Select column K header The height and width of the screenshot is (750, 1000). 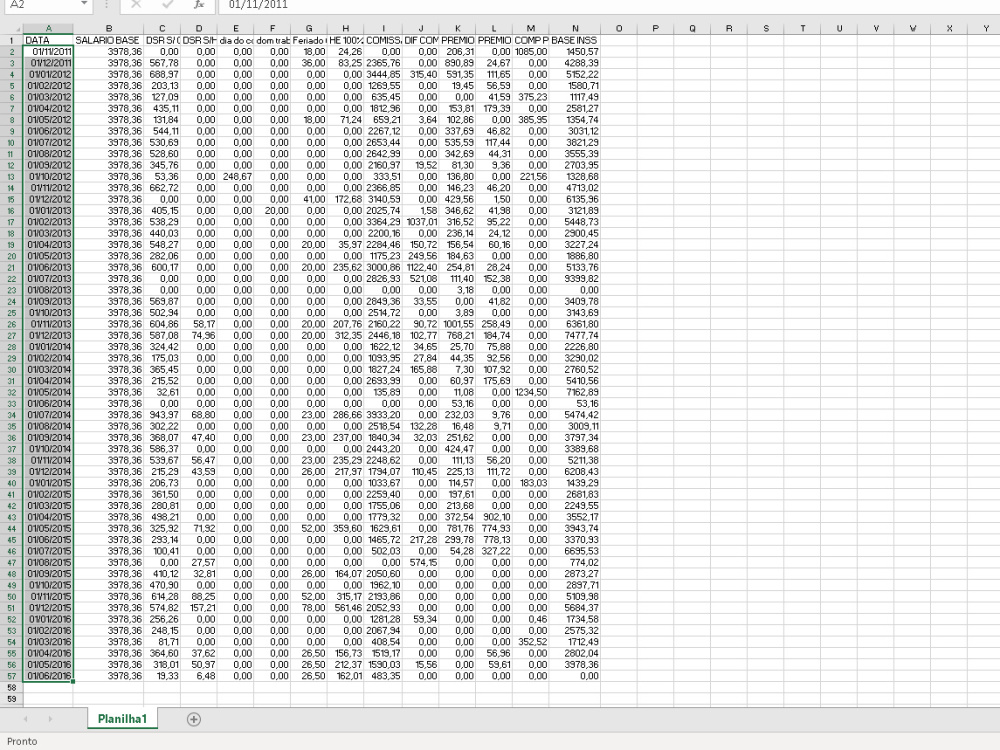(457, 29)
